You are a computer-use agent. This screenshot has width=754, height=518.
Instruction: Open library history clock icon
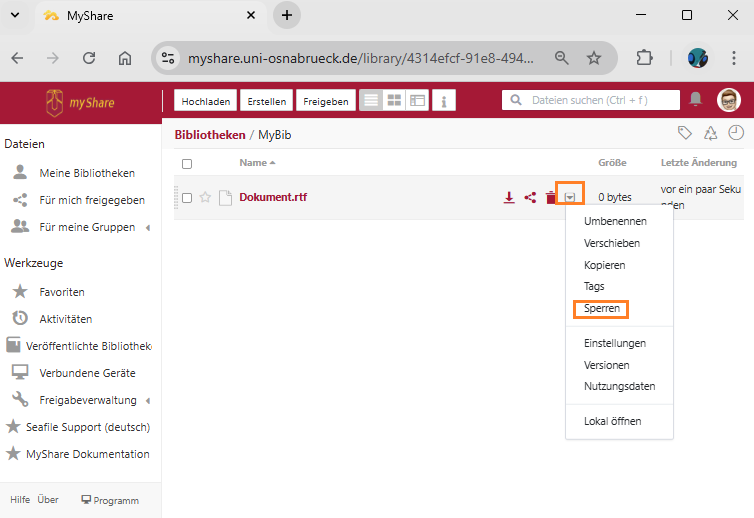click(x=736, y=133)
